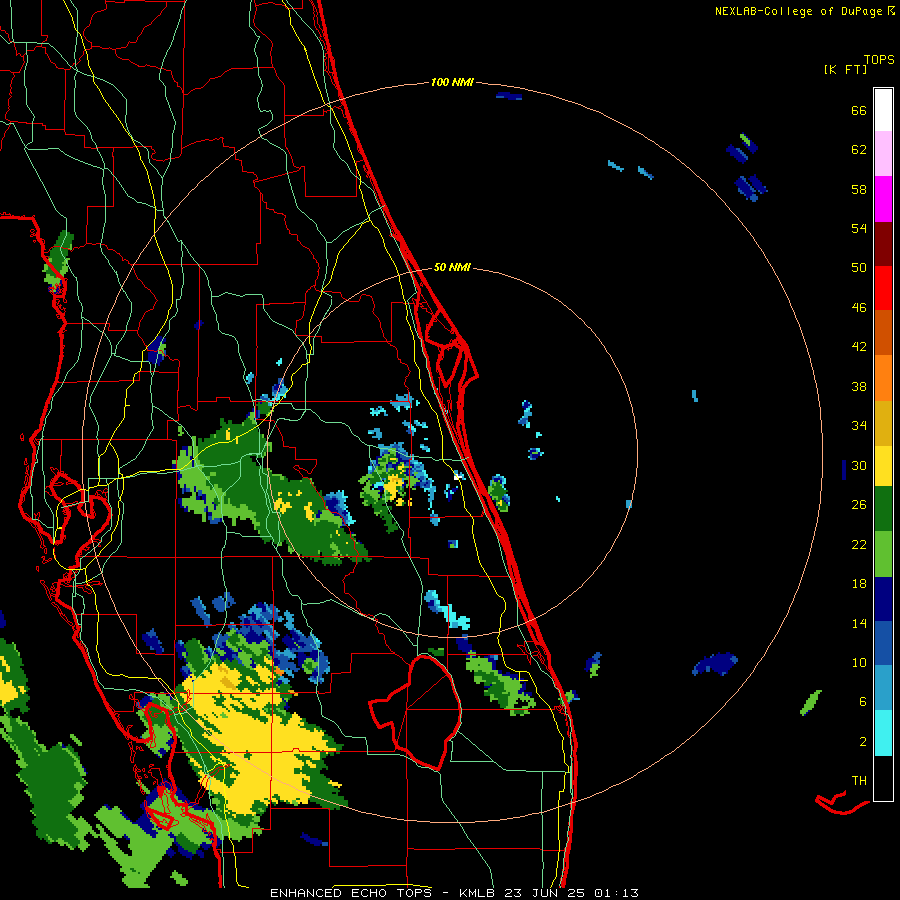Viewport: 900px width, 900px height.
Task: Click the 38 legend value
Action: click(x=859, y=386)
